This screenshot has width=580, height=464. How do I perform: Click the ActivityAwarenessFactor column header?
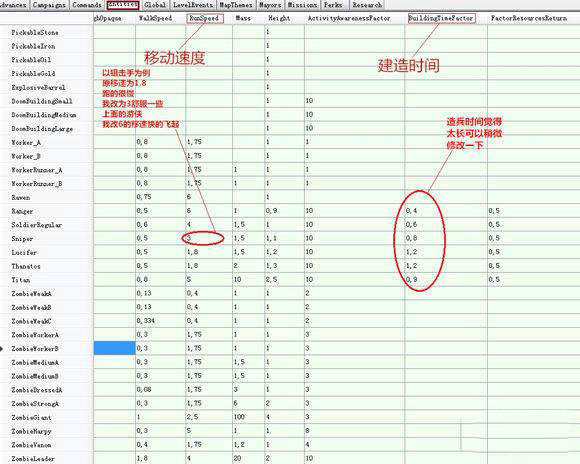tap(349, 18)
